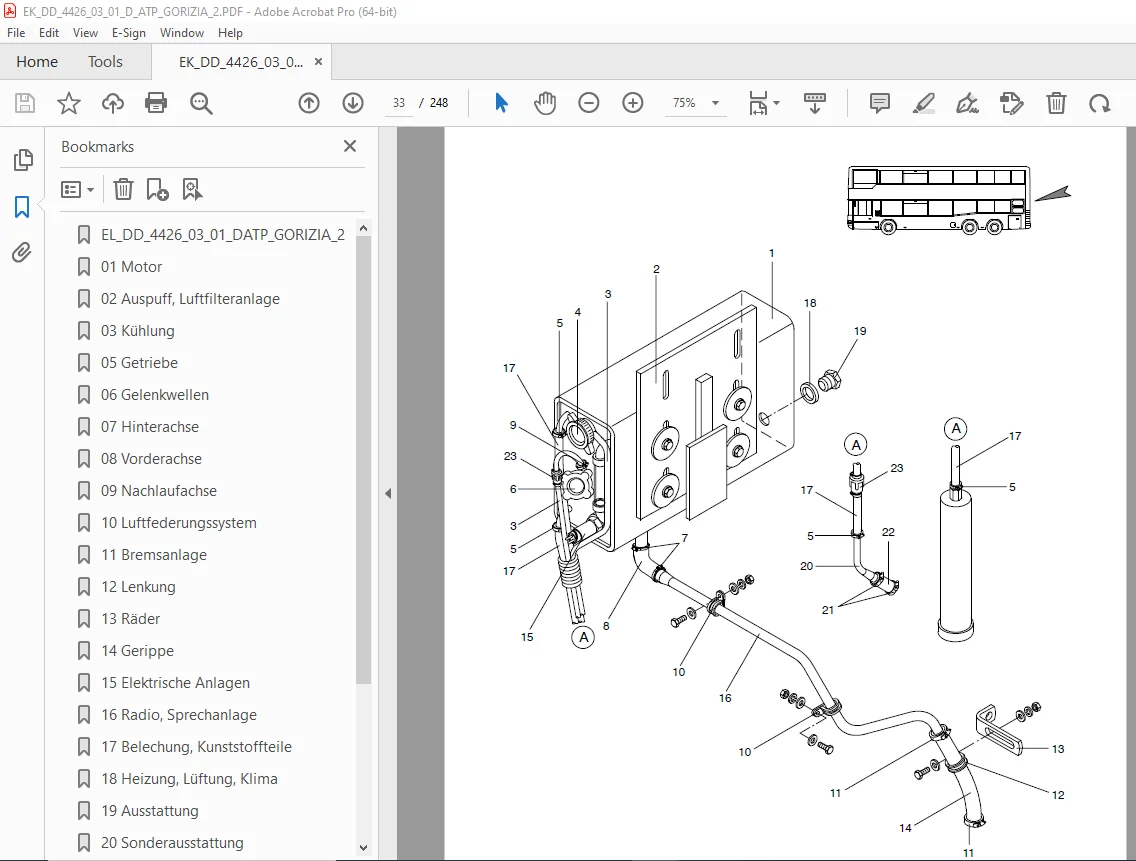Screen dimensions: 1136x861
Task: Jump to 14 Gerippe bookmark
Action: [137, 651]
